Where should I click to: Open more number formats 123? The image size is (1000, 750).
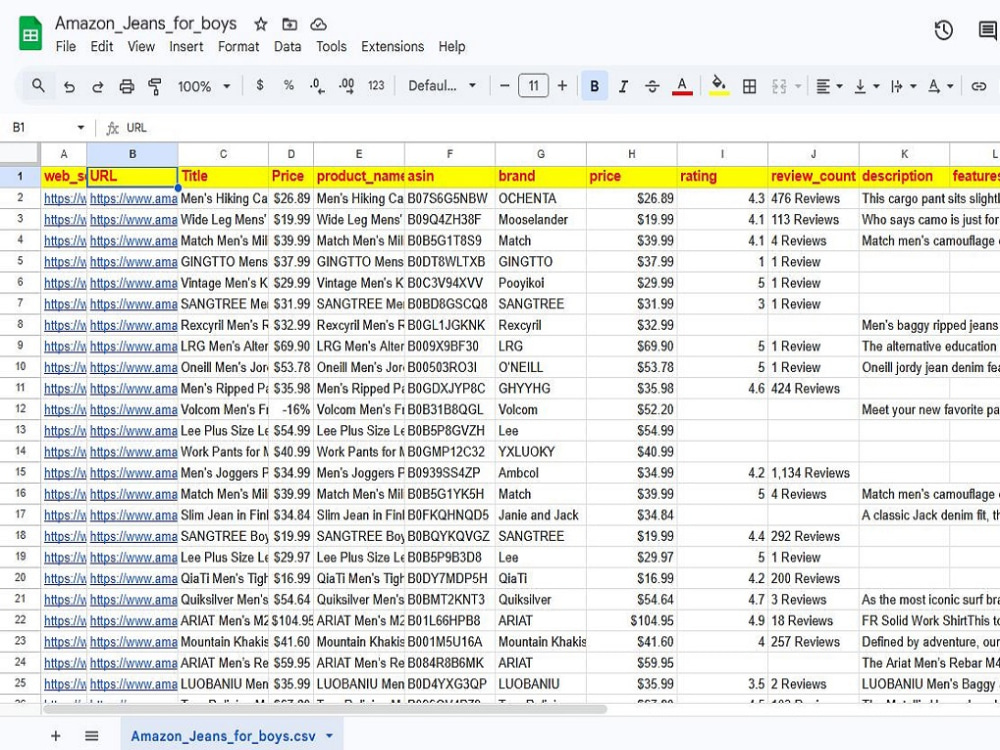click(376, 85)
